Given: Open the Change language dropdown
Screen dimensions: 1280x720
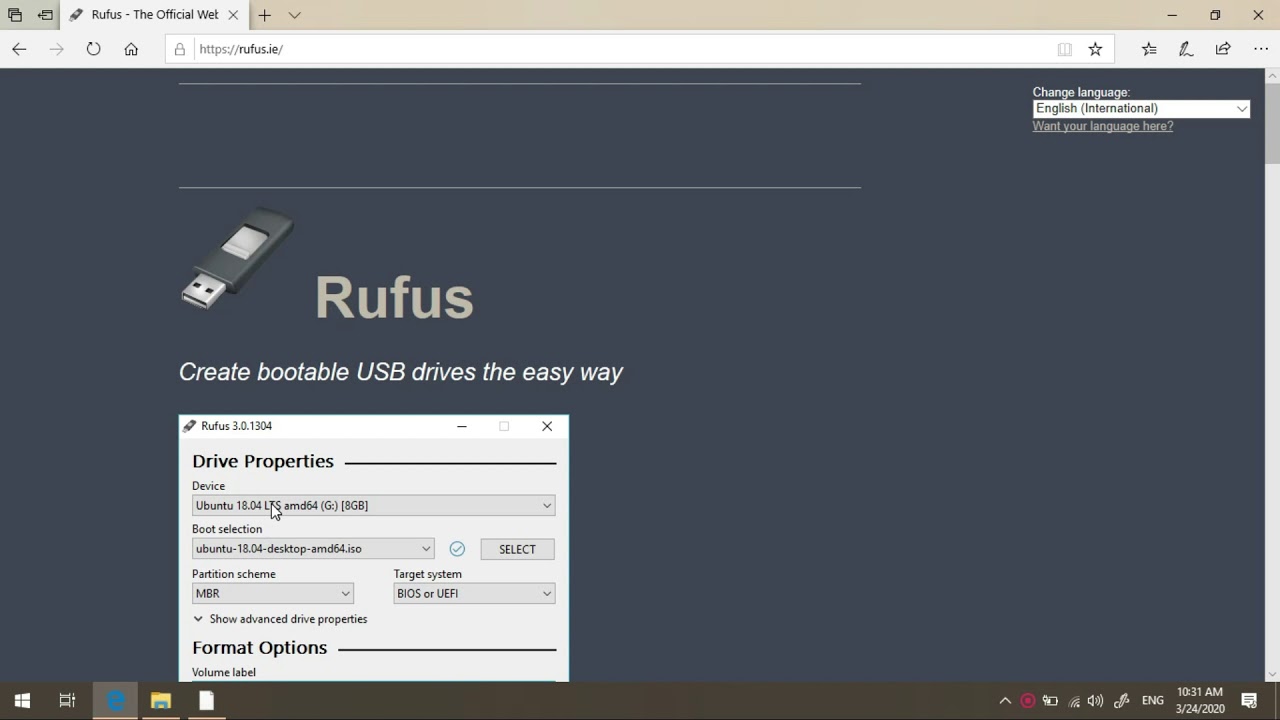Looking at the screenshot, I should pos(1141,108).
